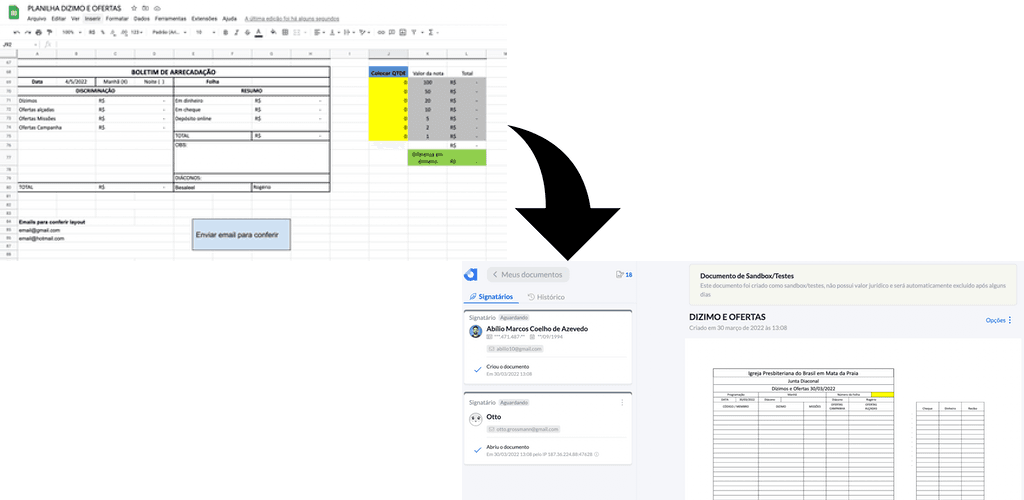Undo the last action in Sheets
Viewport: 1024px width, 500px height.
click(17, 32)
